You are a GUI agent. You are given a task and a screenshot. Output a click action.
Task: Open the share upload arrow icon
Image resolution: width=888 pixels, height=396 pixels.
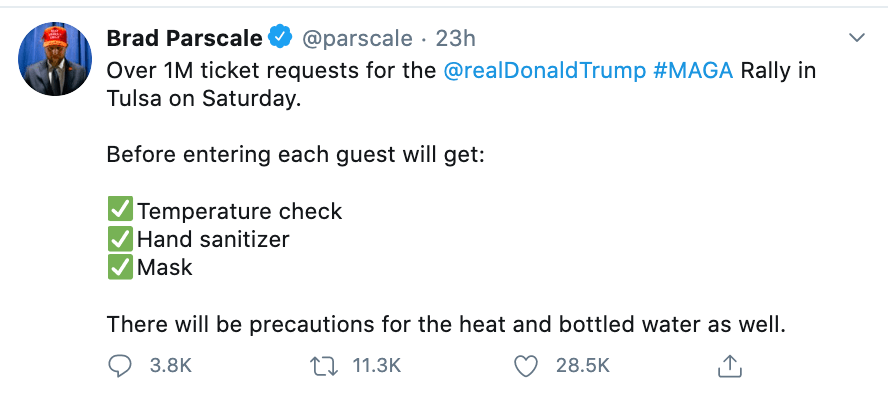(x=729, y=366)
